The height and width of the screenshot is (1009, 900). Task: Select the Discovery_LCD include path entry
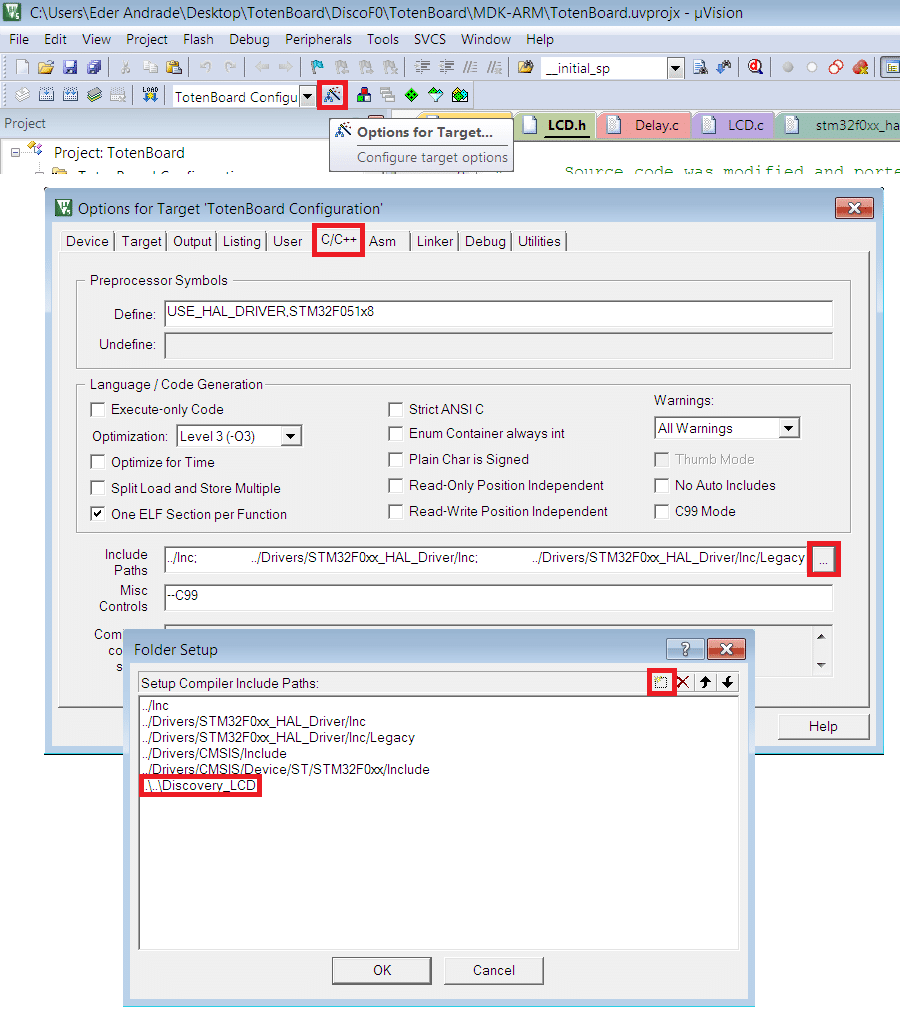[201, 786]
